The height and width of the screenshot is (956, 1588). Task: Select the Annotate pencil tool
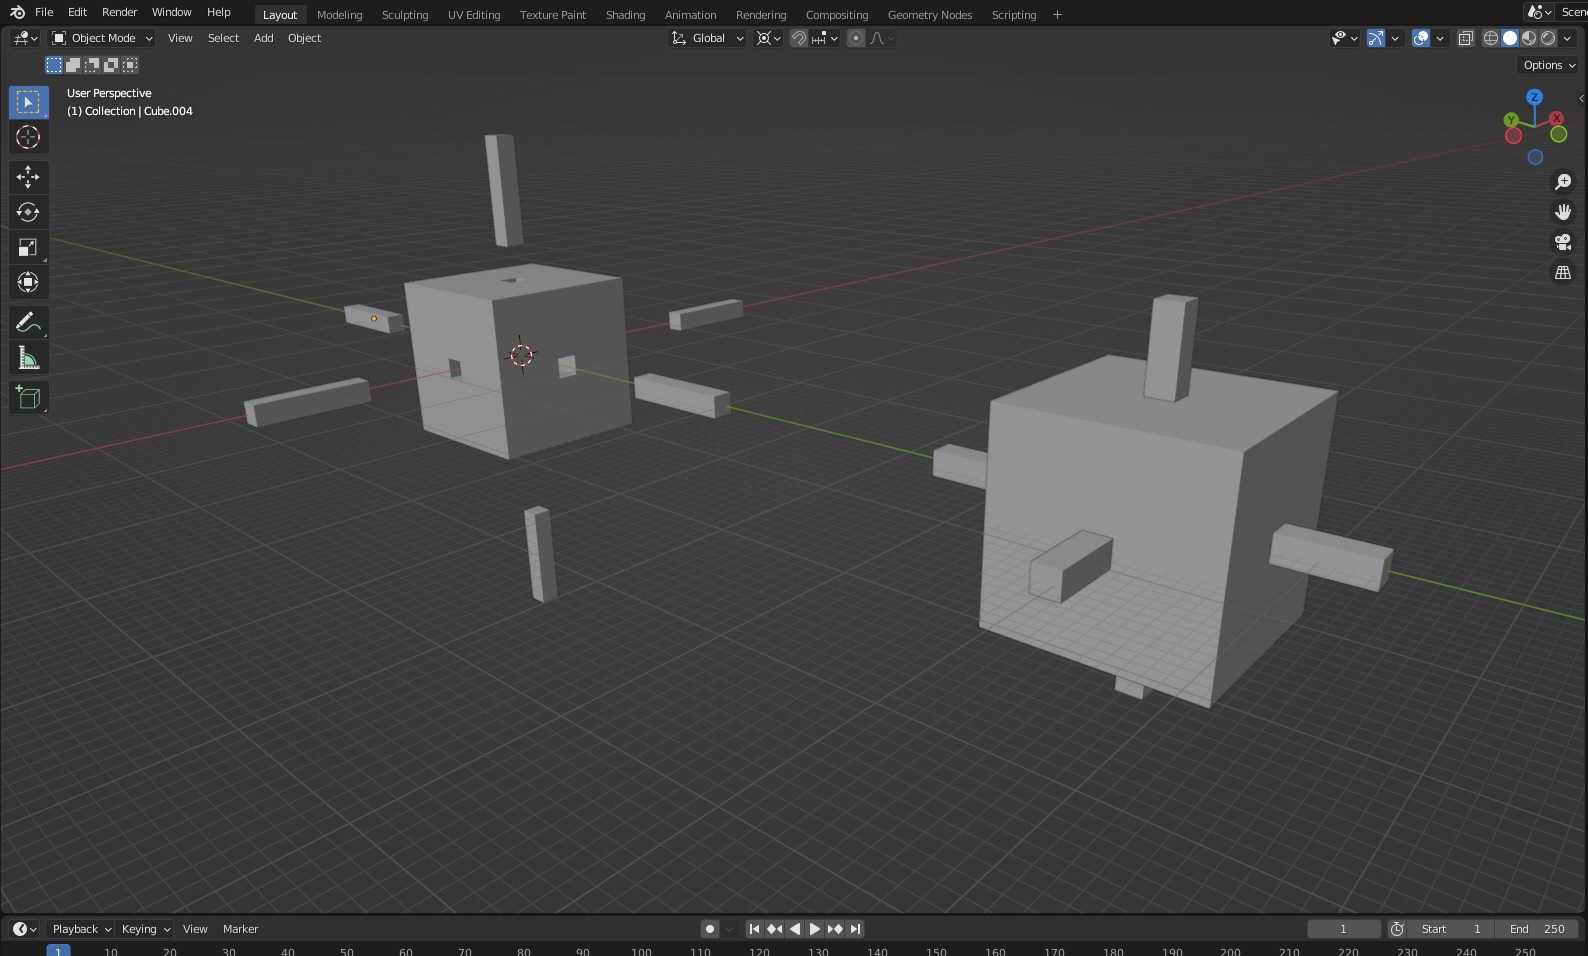(28, 322)
